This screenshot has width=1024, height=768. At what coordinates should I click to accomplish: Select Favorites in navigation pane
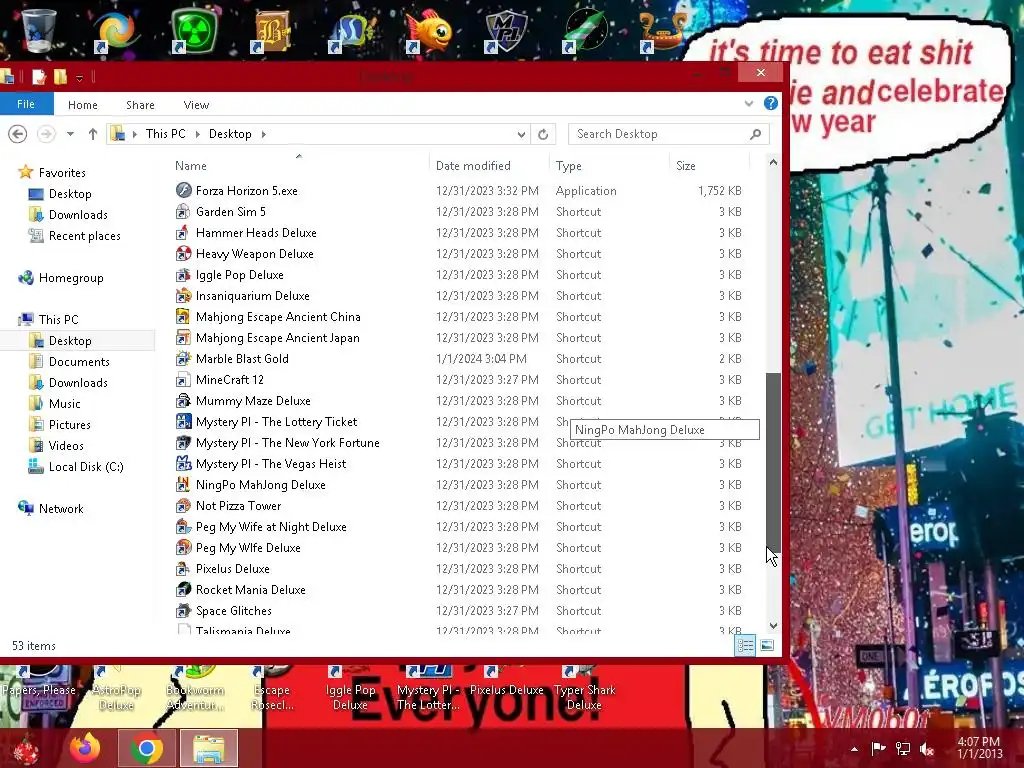62,172
